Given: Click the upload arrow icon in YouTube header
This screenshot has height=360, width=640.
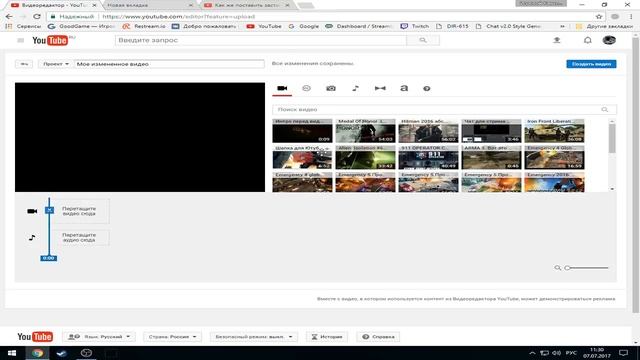Looking at the screenshot, I should (x=556, y=40).
